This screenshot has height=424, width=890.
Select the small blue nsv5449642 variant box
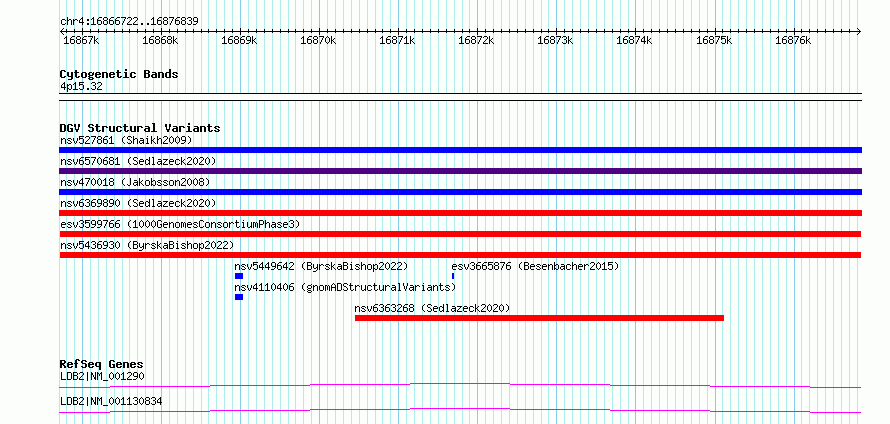[x=239, y=276]
